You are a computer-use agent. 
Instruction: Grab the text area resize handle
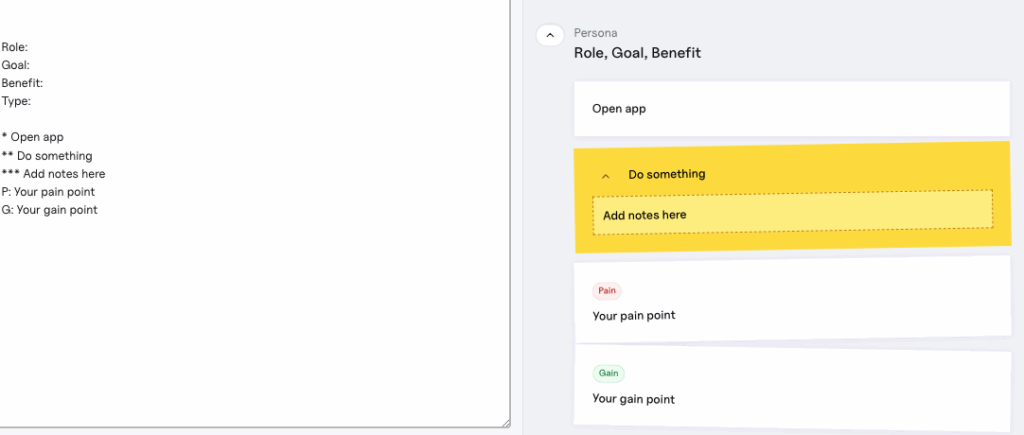[x=505, y=423]
